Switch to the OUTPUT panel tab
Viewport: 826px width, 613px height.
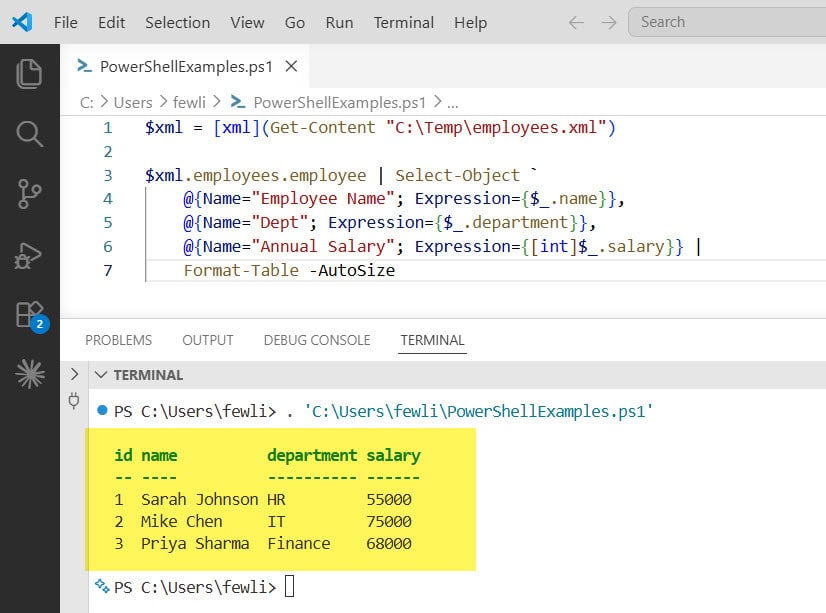(x=208, y=340)
